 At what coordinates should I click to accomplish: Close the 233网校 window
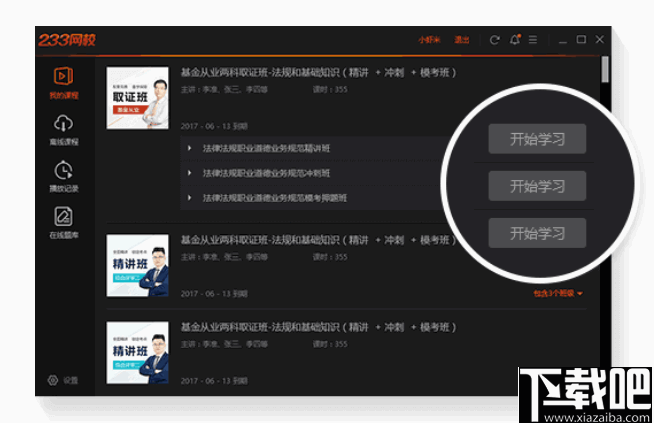pos(600,39)
